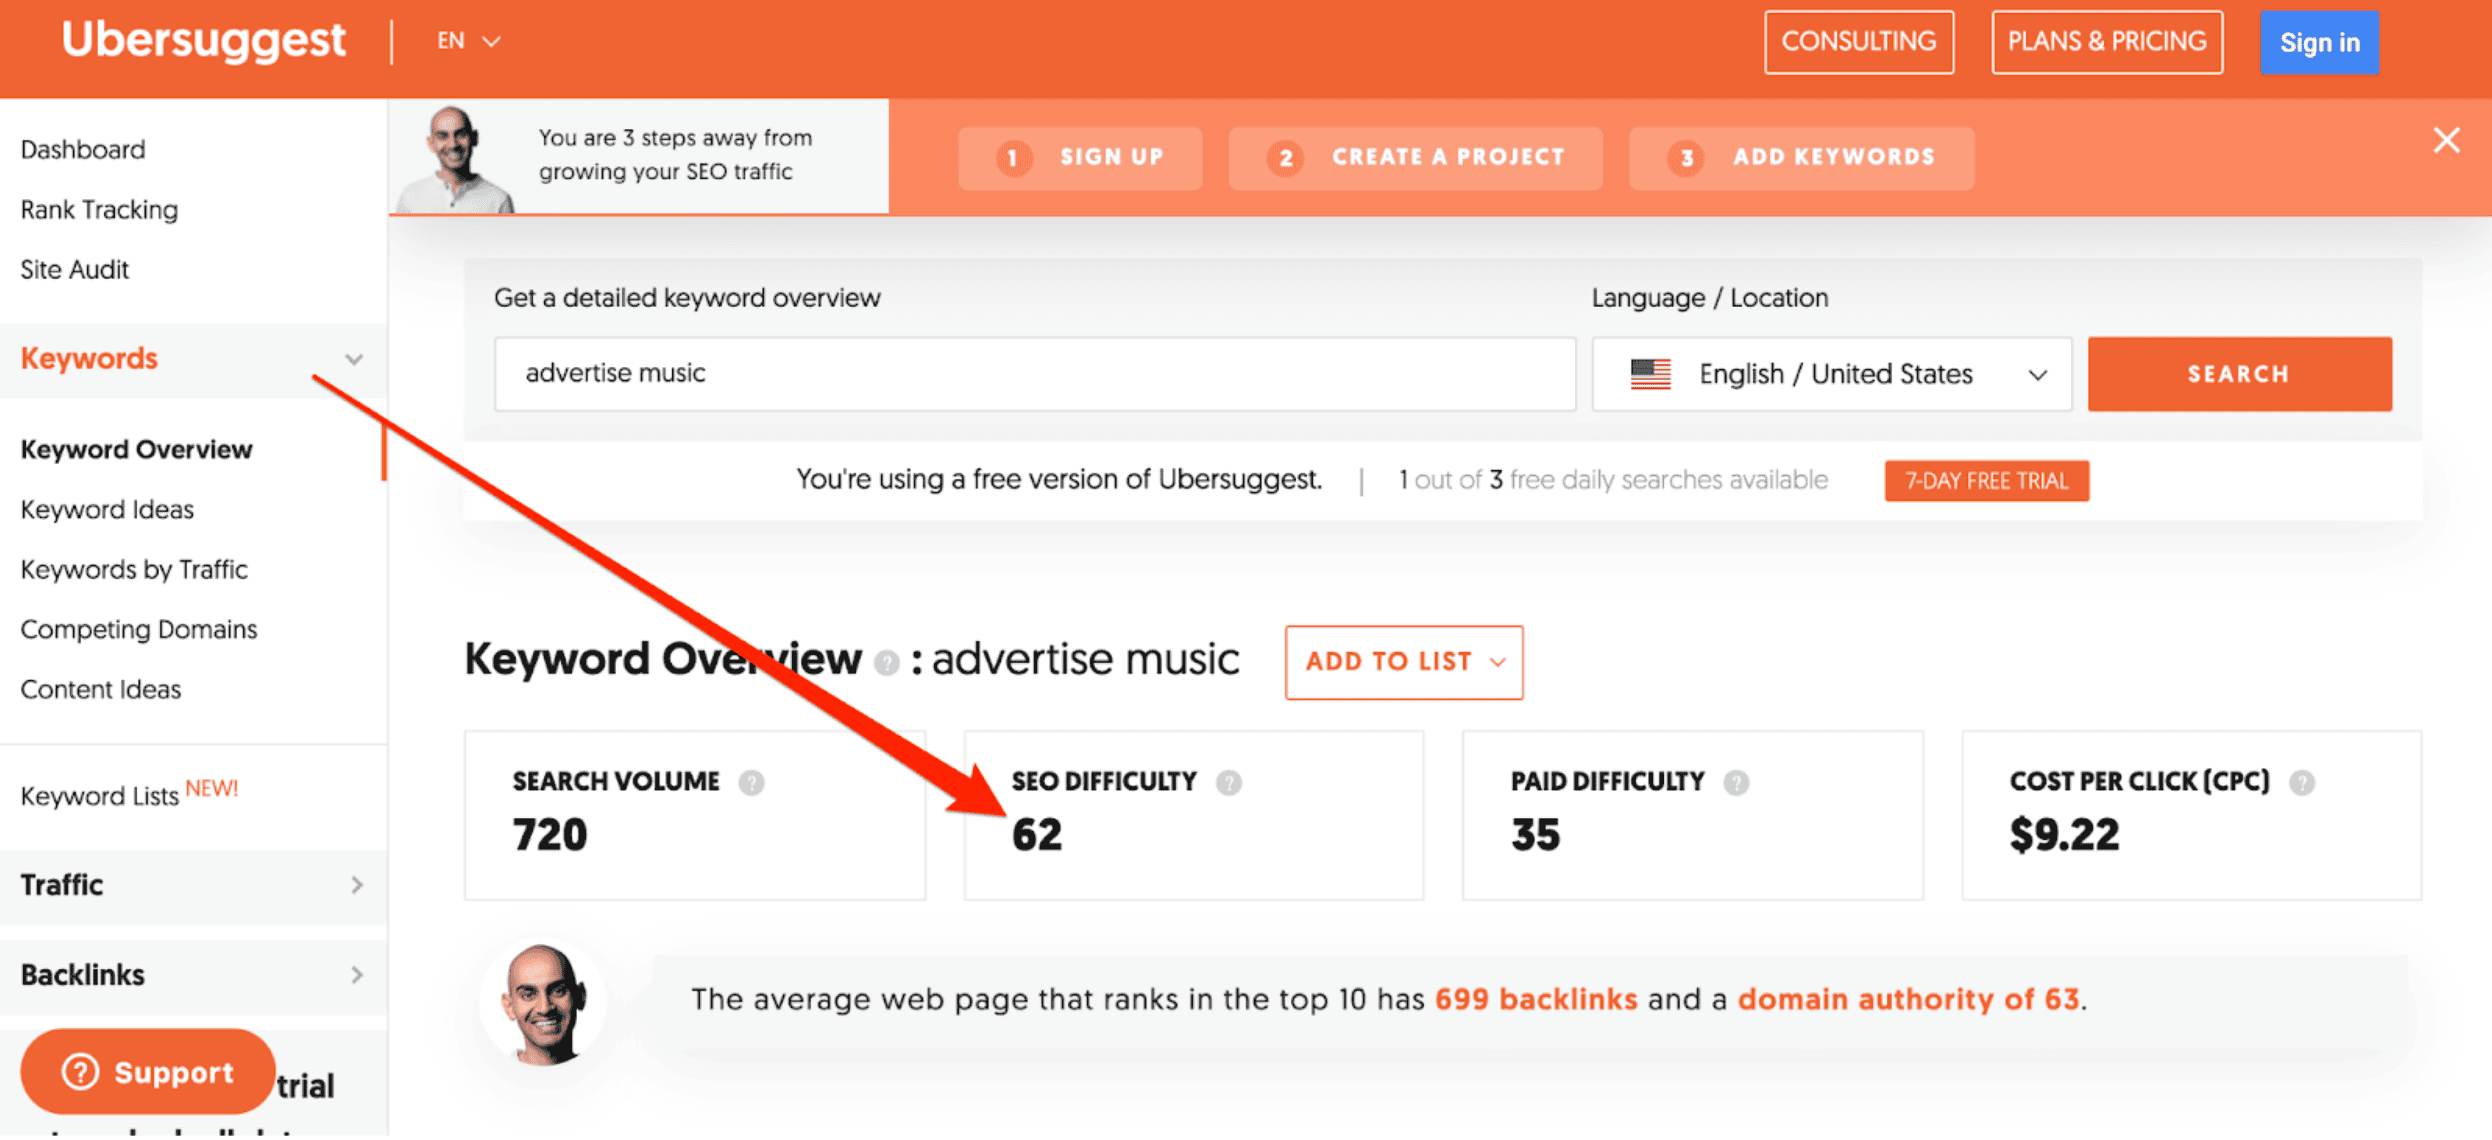Collapse the Keywords section
This screenshot has width=2492, height=1140.
click(x=192, y=359)
